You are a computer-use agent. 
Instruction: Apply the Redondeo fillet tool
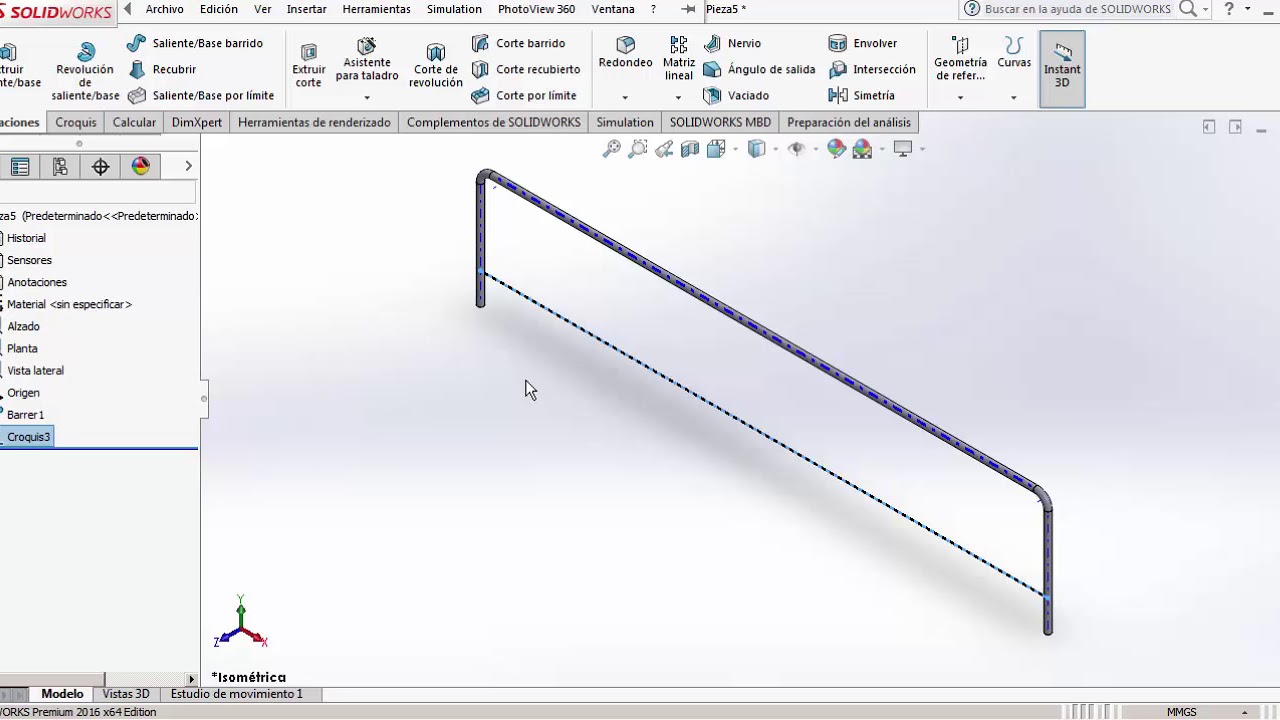tap(625, 53)
